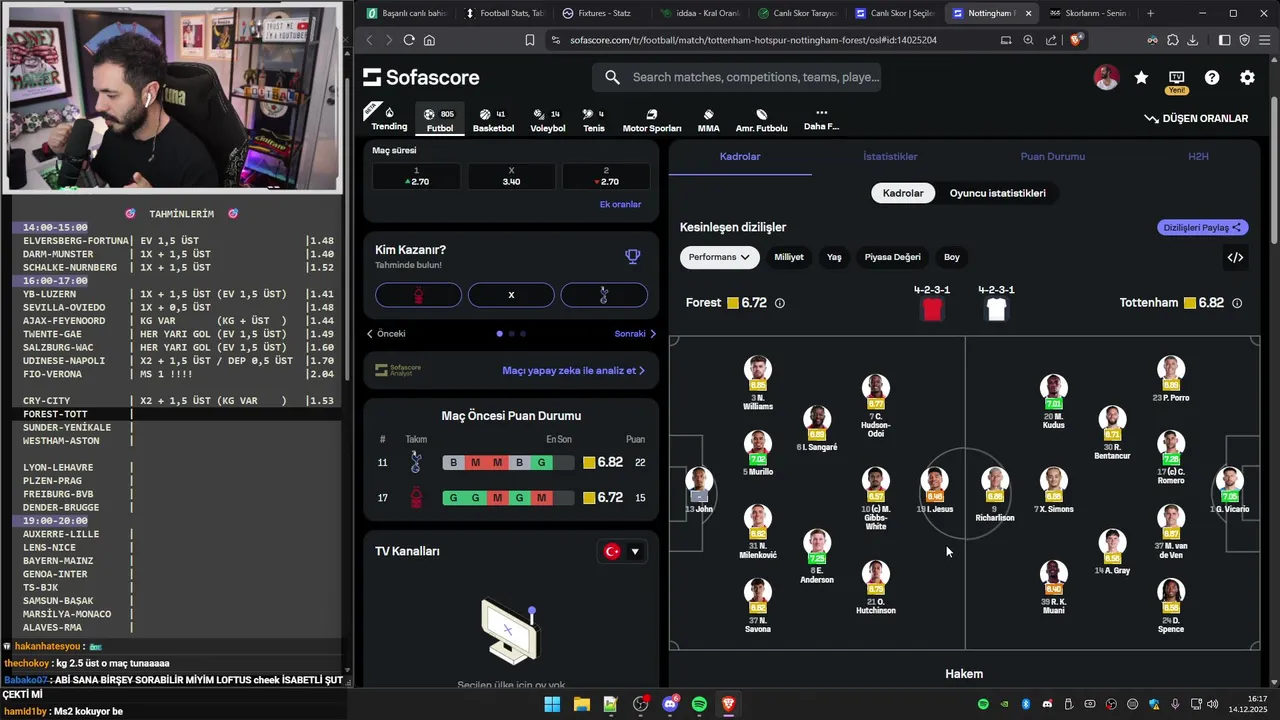The height and width of the screenshot is (720, 1280).
Task: Show info for Forest 6.72 rating
Action: [x=780, y=303]
